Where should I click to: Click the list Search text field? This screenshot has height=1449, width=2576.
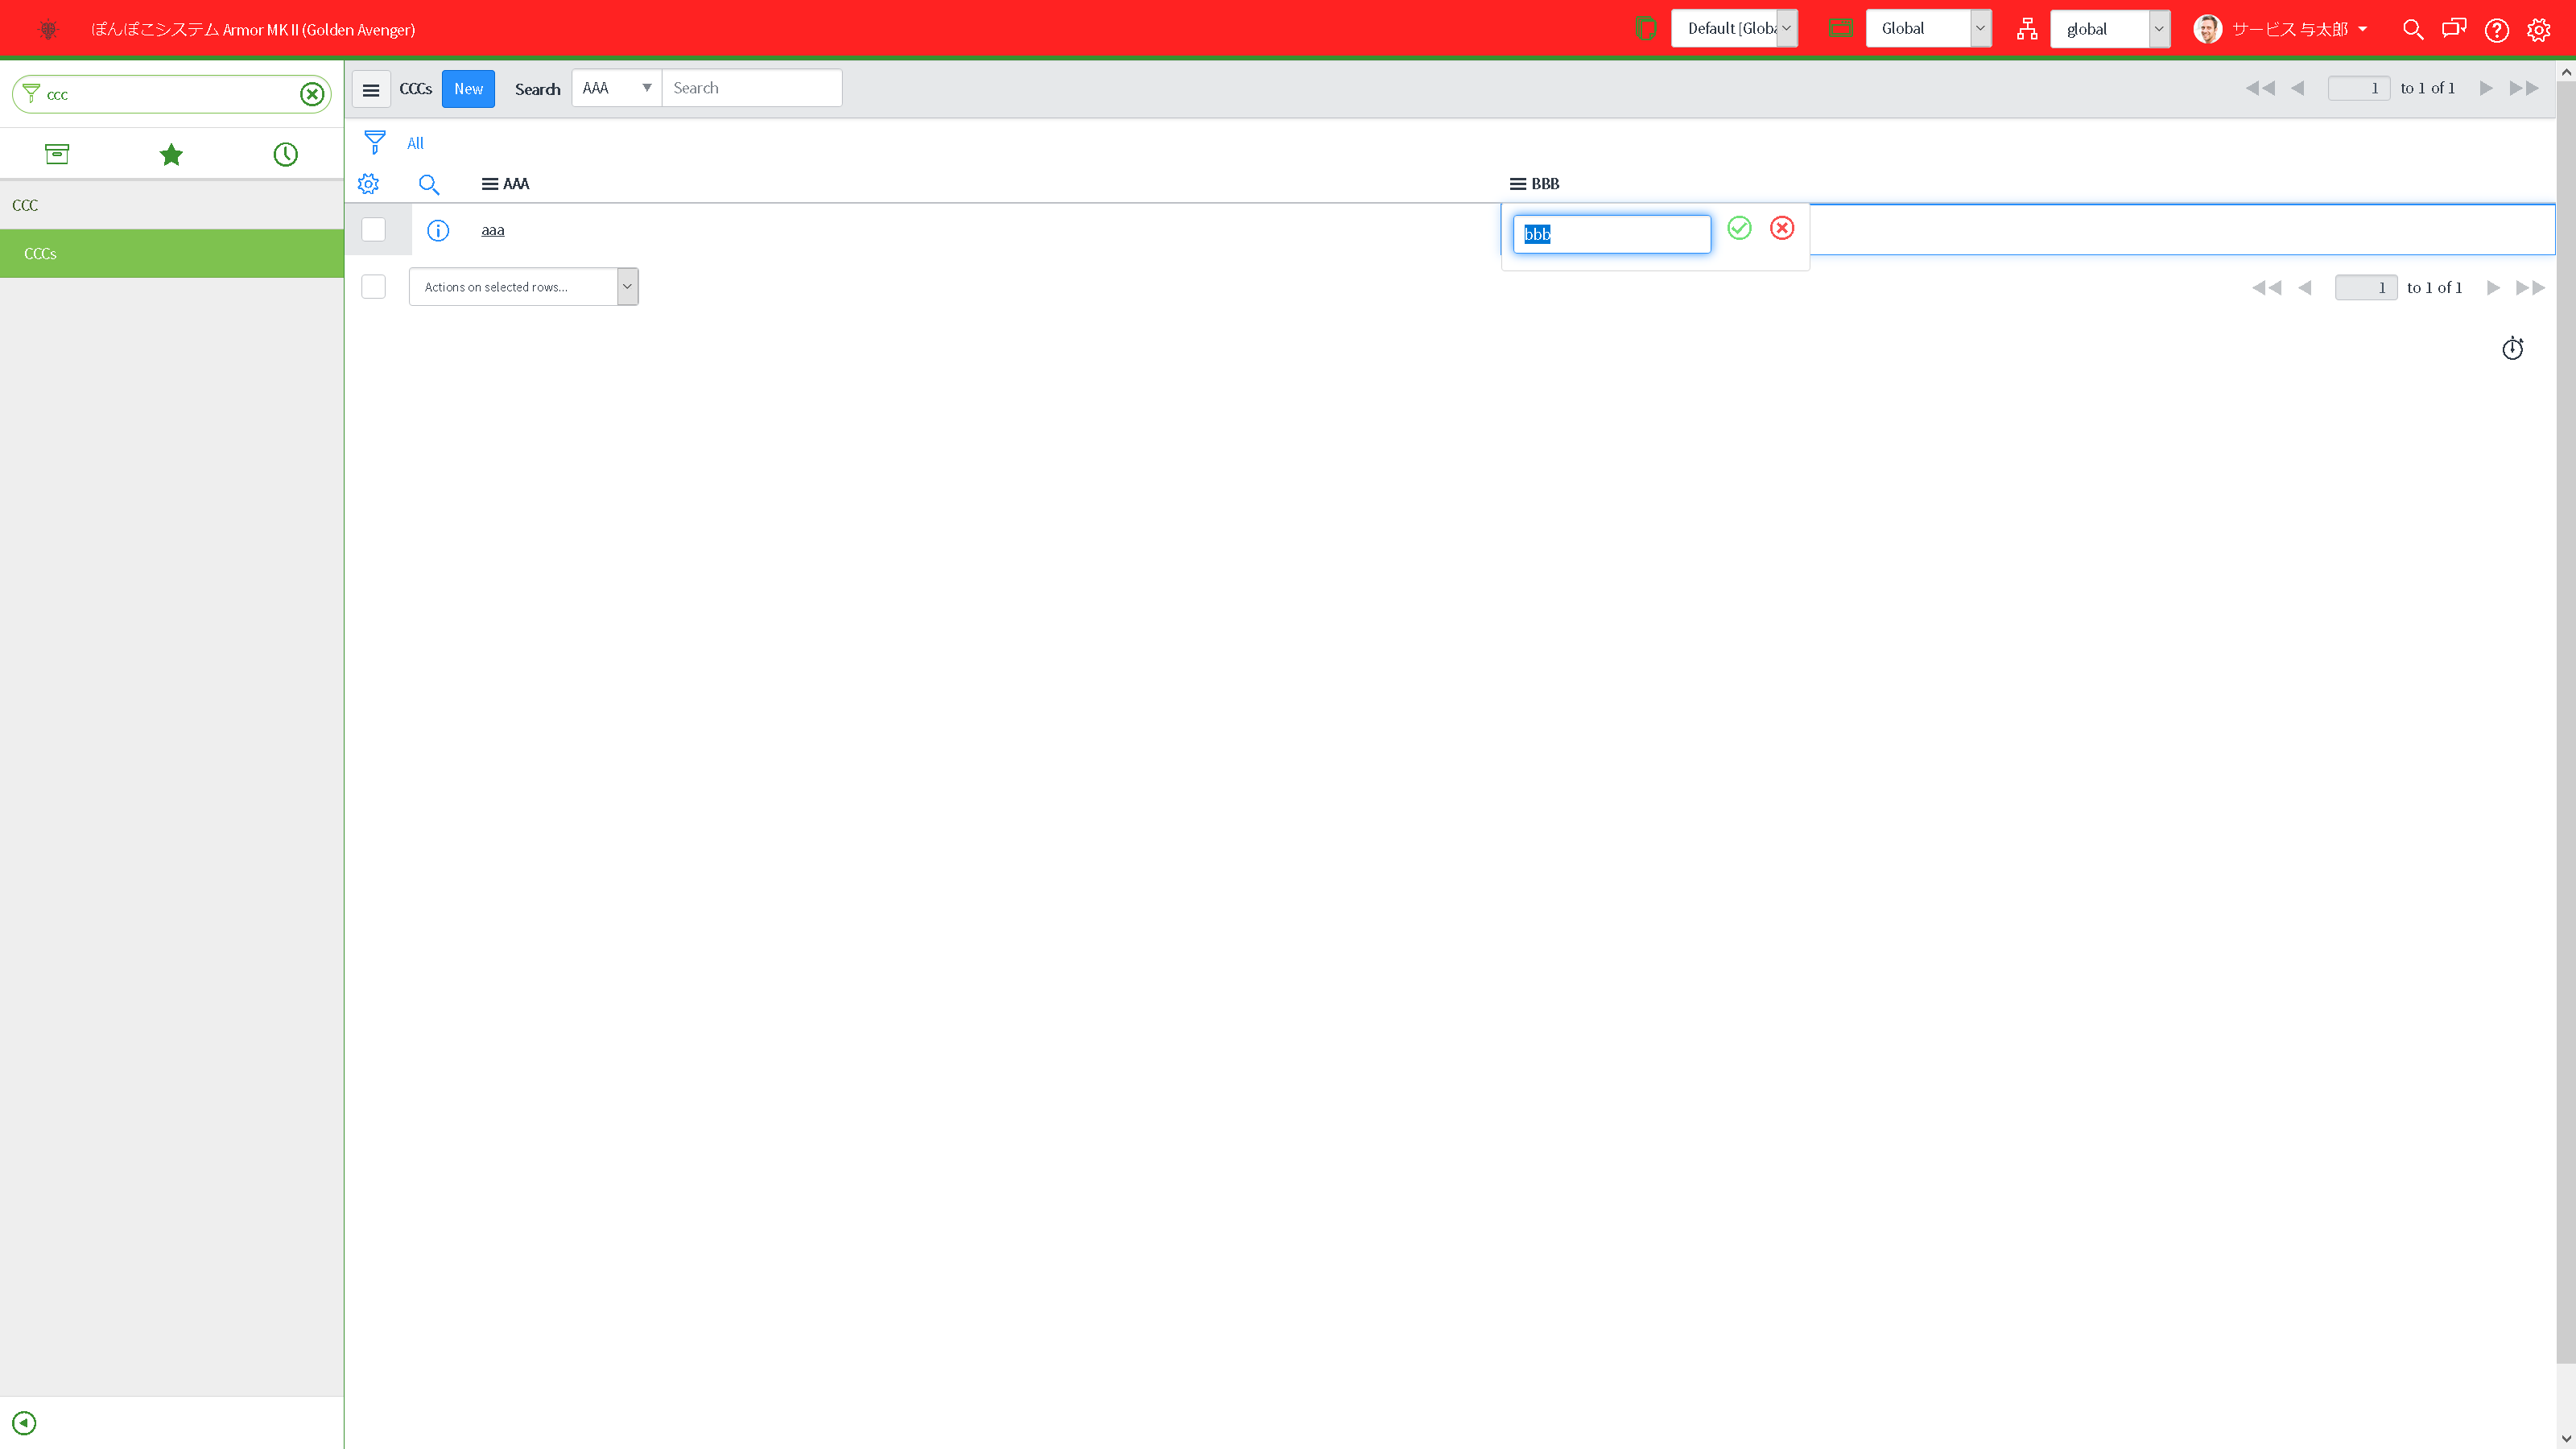751,88
